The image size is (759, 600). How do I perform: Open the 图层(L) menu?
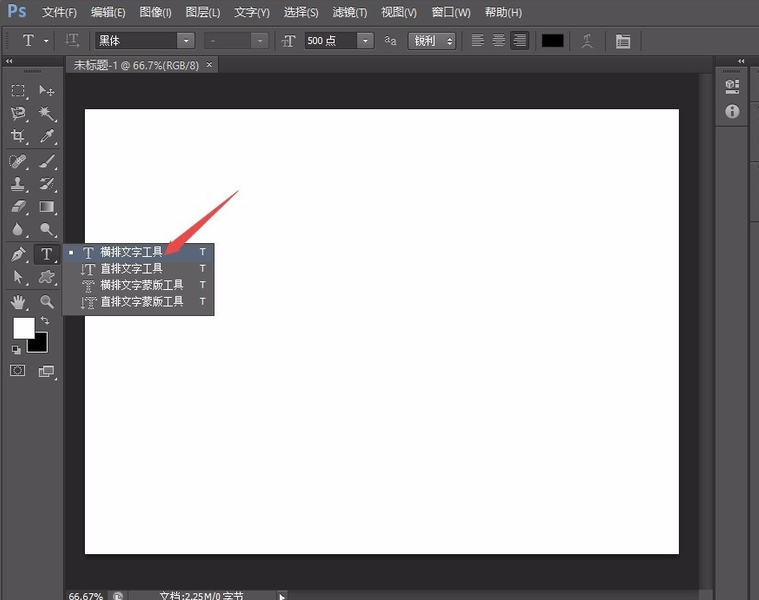[x=202, y=12]
